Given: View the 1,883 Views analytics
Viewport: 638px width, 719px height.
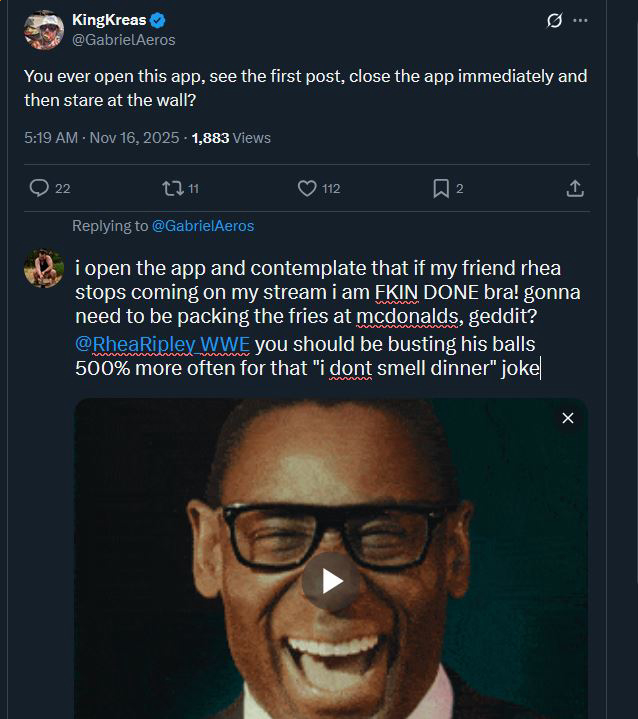Looking at the screenshot, I should pyautogui.click(x=230, y=138).
